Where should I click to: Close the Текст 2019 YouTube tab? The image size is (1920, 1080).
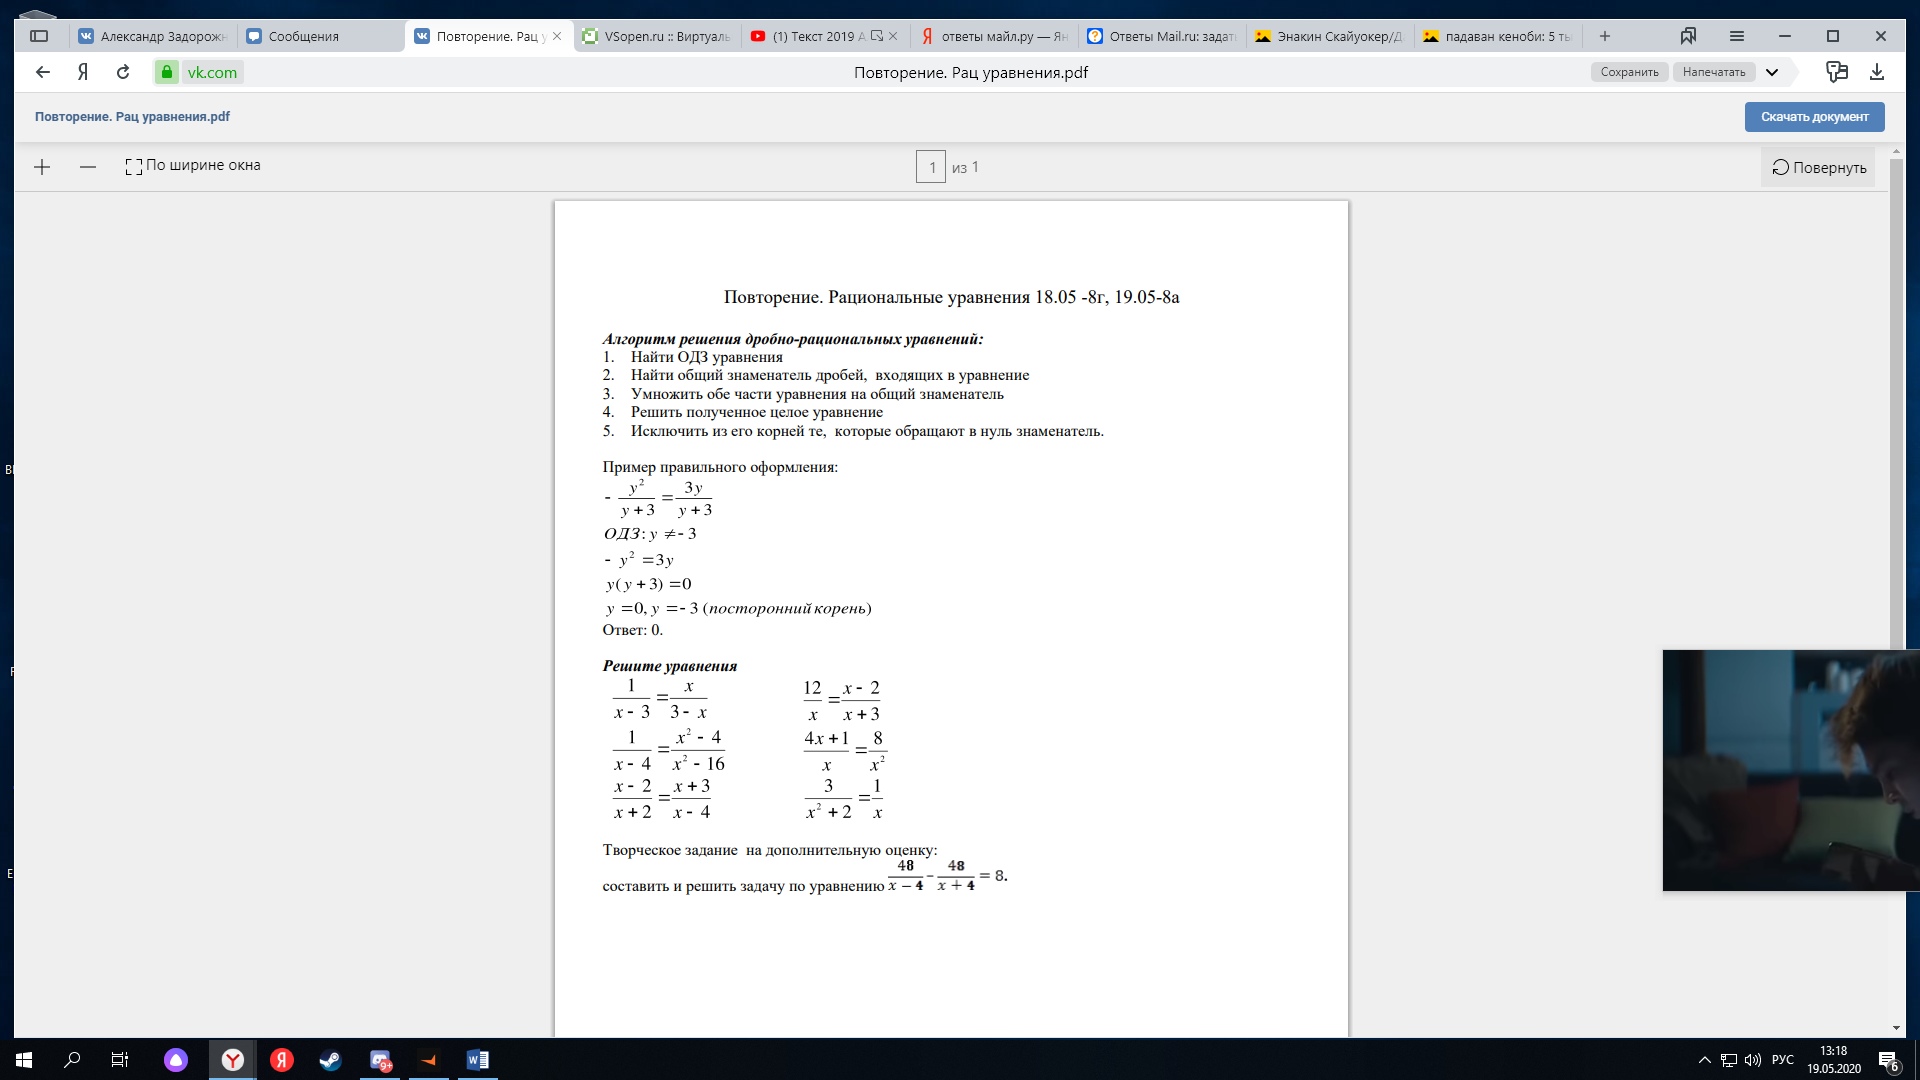(x=893, y=36)
